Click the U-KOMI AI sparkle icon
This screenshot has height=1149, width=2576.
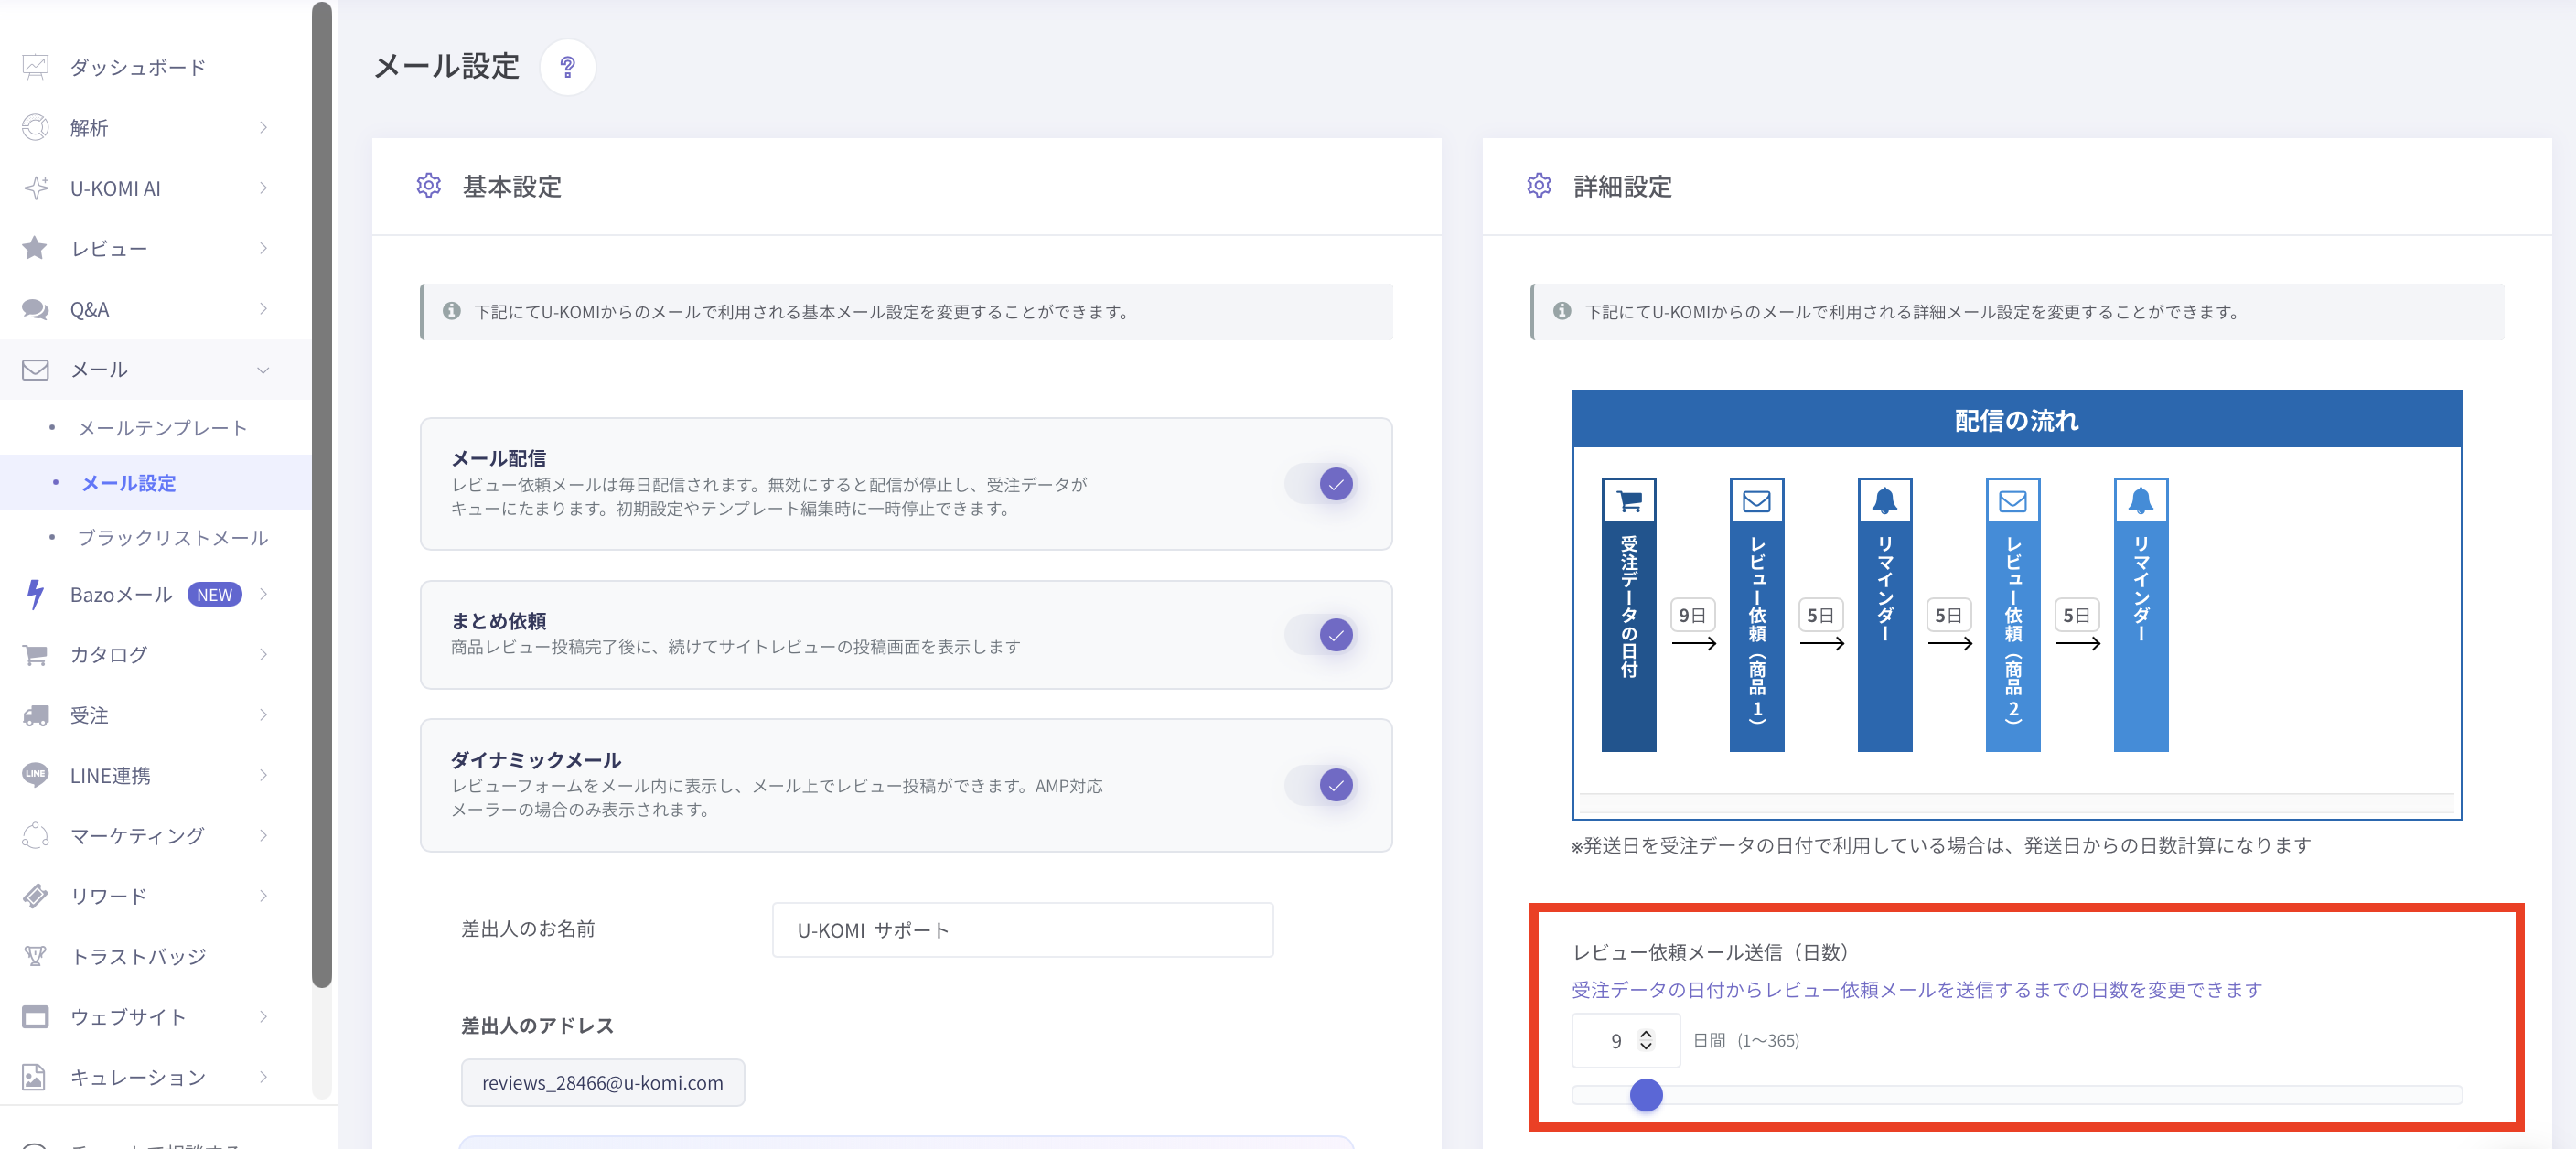pos(35,188)
